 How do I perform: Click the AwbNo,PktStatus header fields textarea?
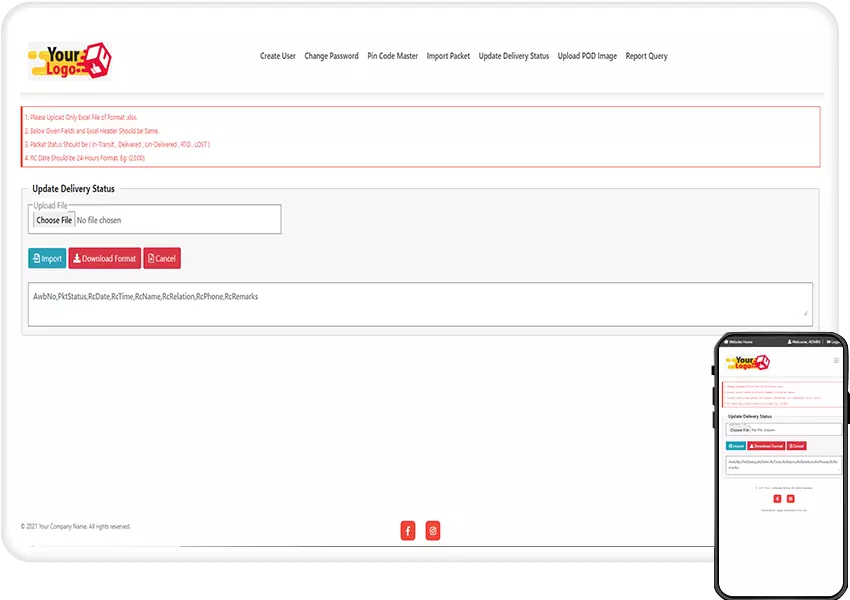click(x=420, y=304)
